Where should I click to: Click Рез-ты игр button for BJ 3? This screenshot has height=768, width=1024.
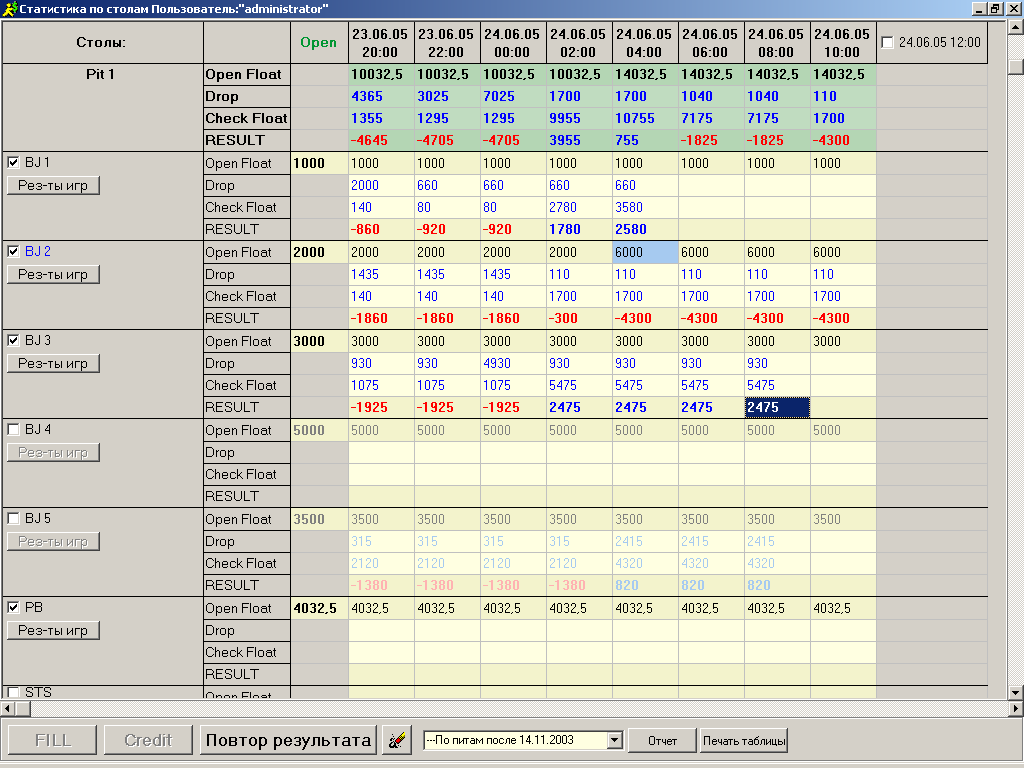pyautogui.click(x=53, y=363)
